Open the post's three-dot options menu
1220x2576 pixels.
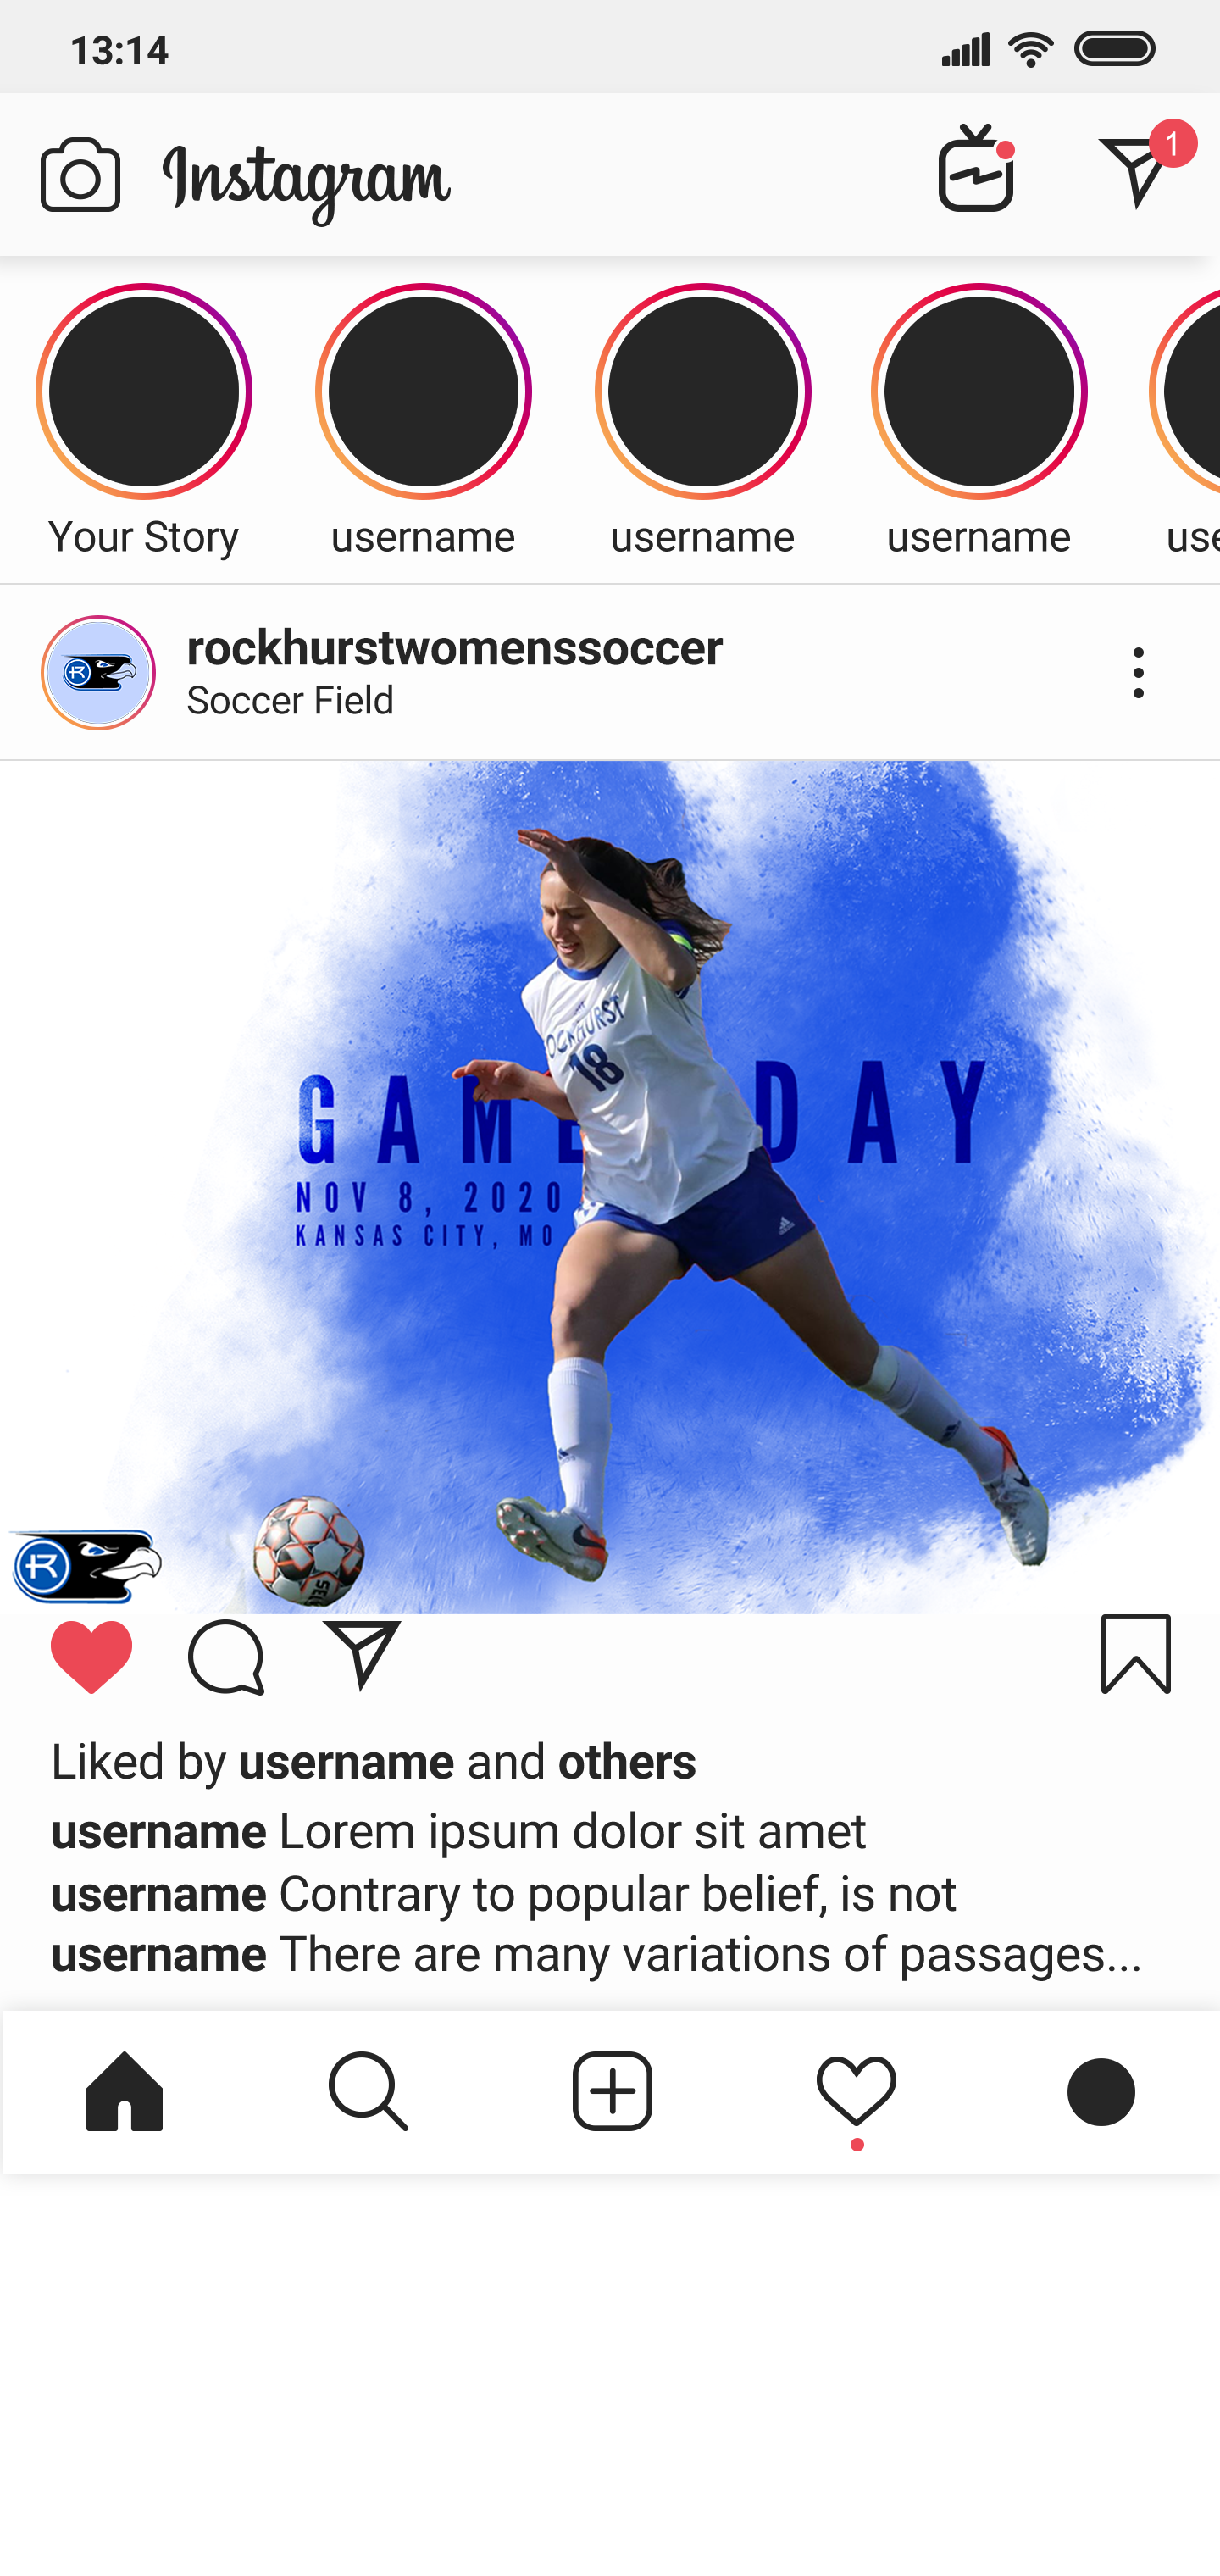[1138, 672]
